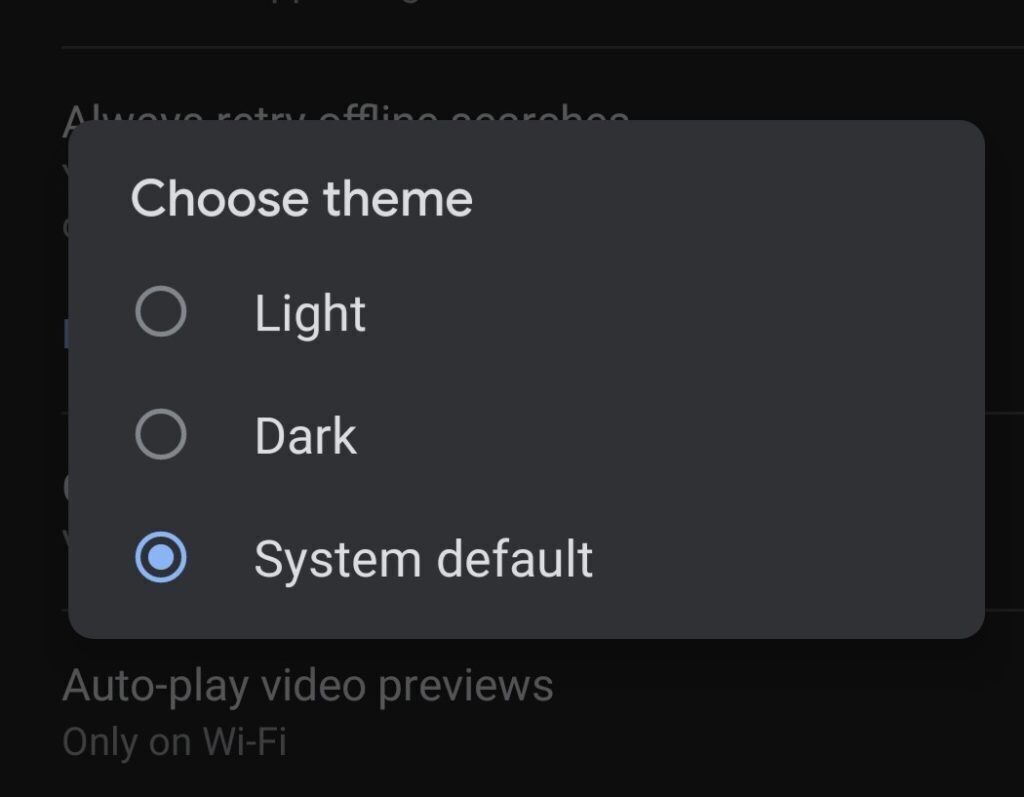Tap the "Only on Wi-Fi" subtitle text
Viewport: 1024px width, 797px height.
(174, 742)
